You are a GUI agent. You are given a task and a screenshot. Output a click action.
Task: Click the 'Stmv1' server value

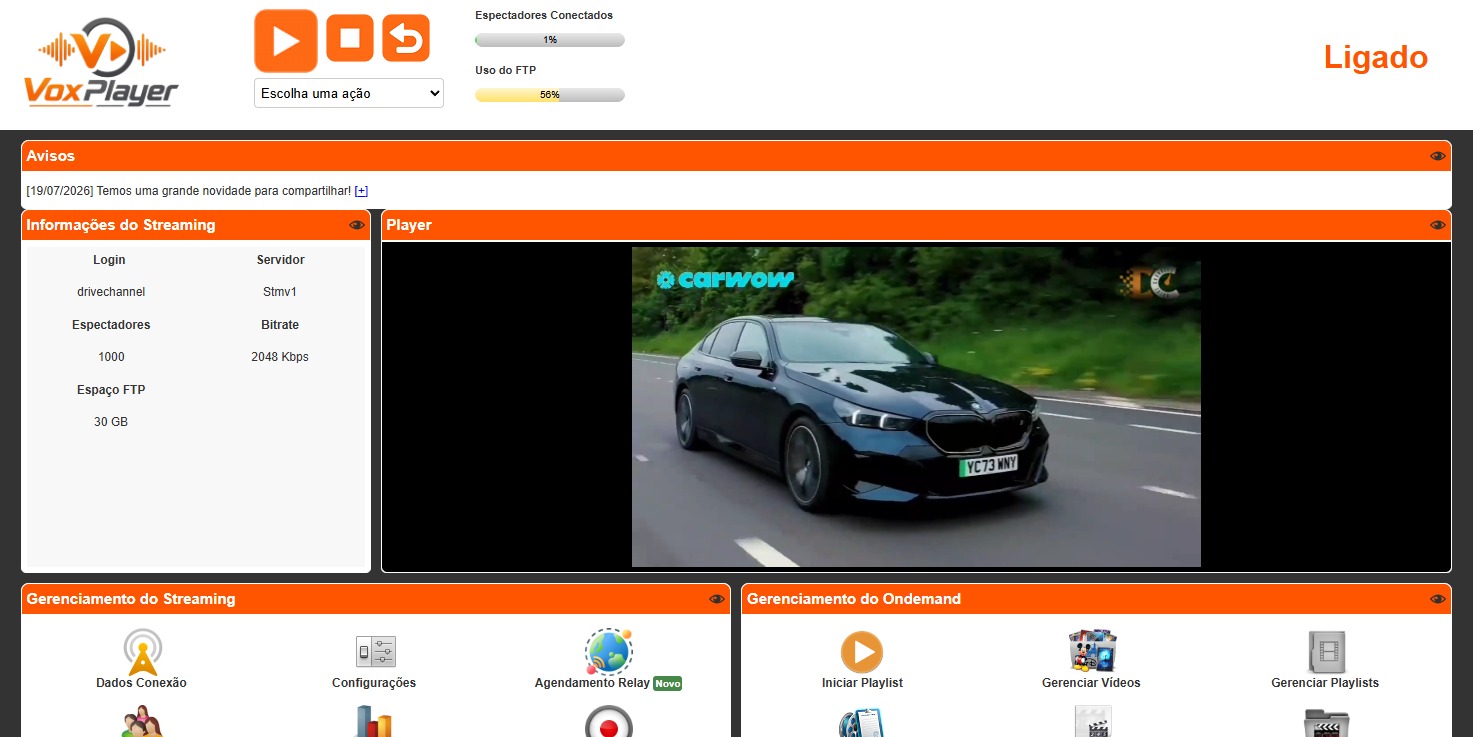pyautogui.click(x=280, y=292)
